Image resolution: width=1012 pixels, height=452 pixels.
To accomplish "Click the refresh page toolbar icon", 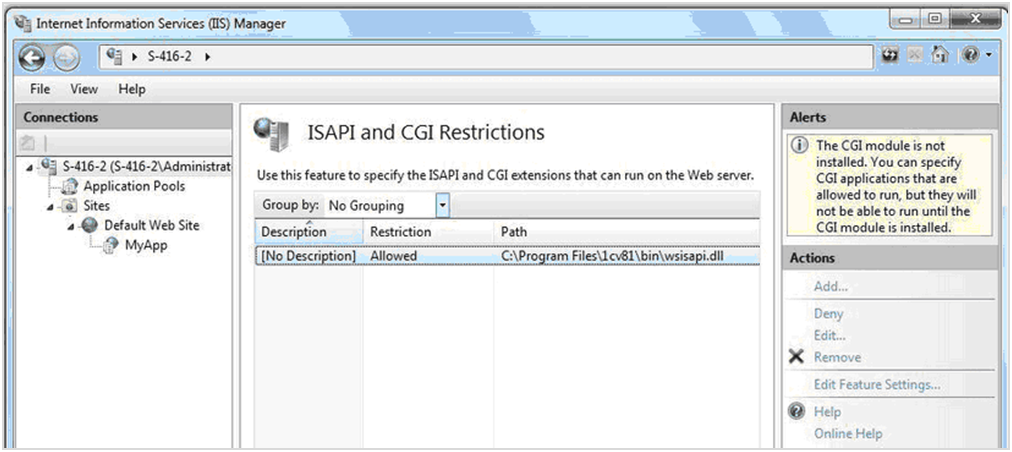I will coord(890,56).
